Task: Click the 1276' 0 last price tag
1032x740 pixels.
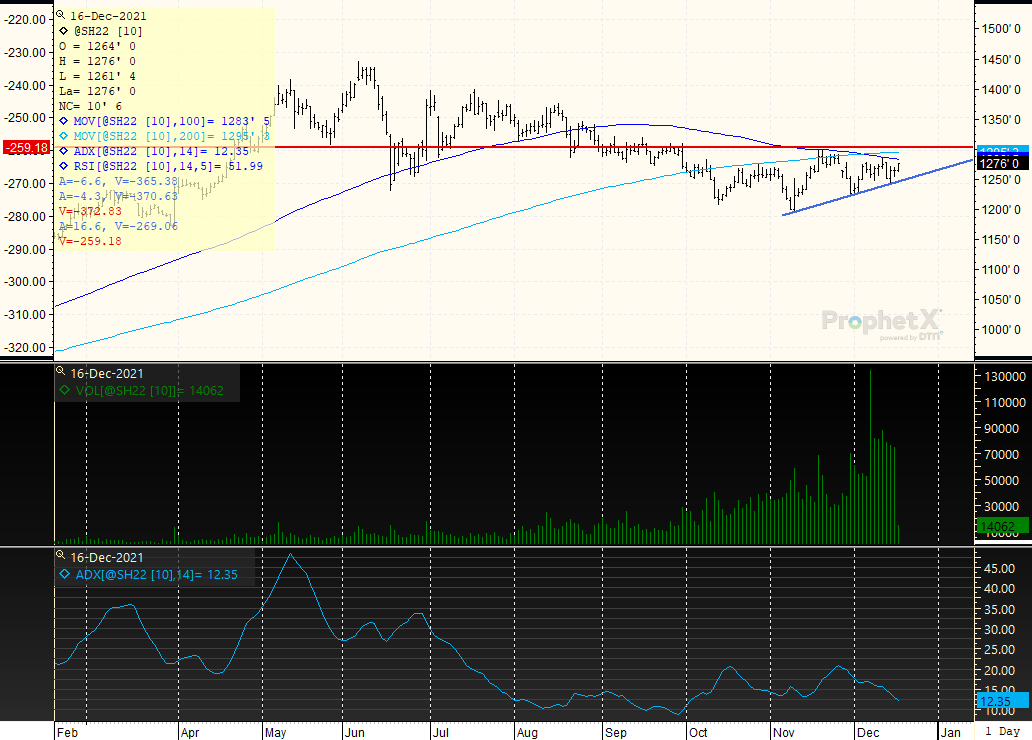Action: (1000, 163)
